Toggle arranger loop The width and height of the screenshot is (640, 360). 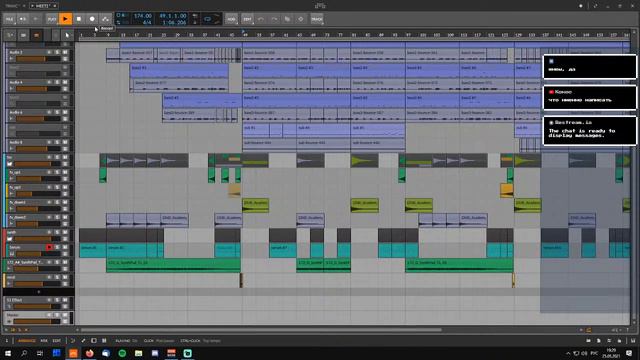[x=208, y=19]
